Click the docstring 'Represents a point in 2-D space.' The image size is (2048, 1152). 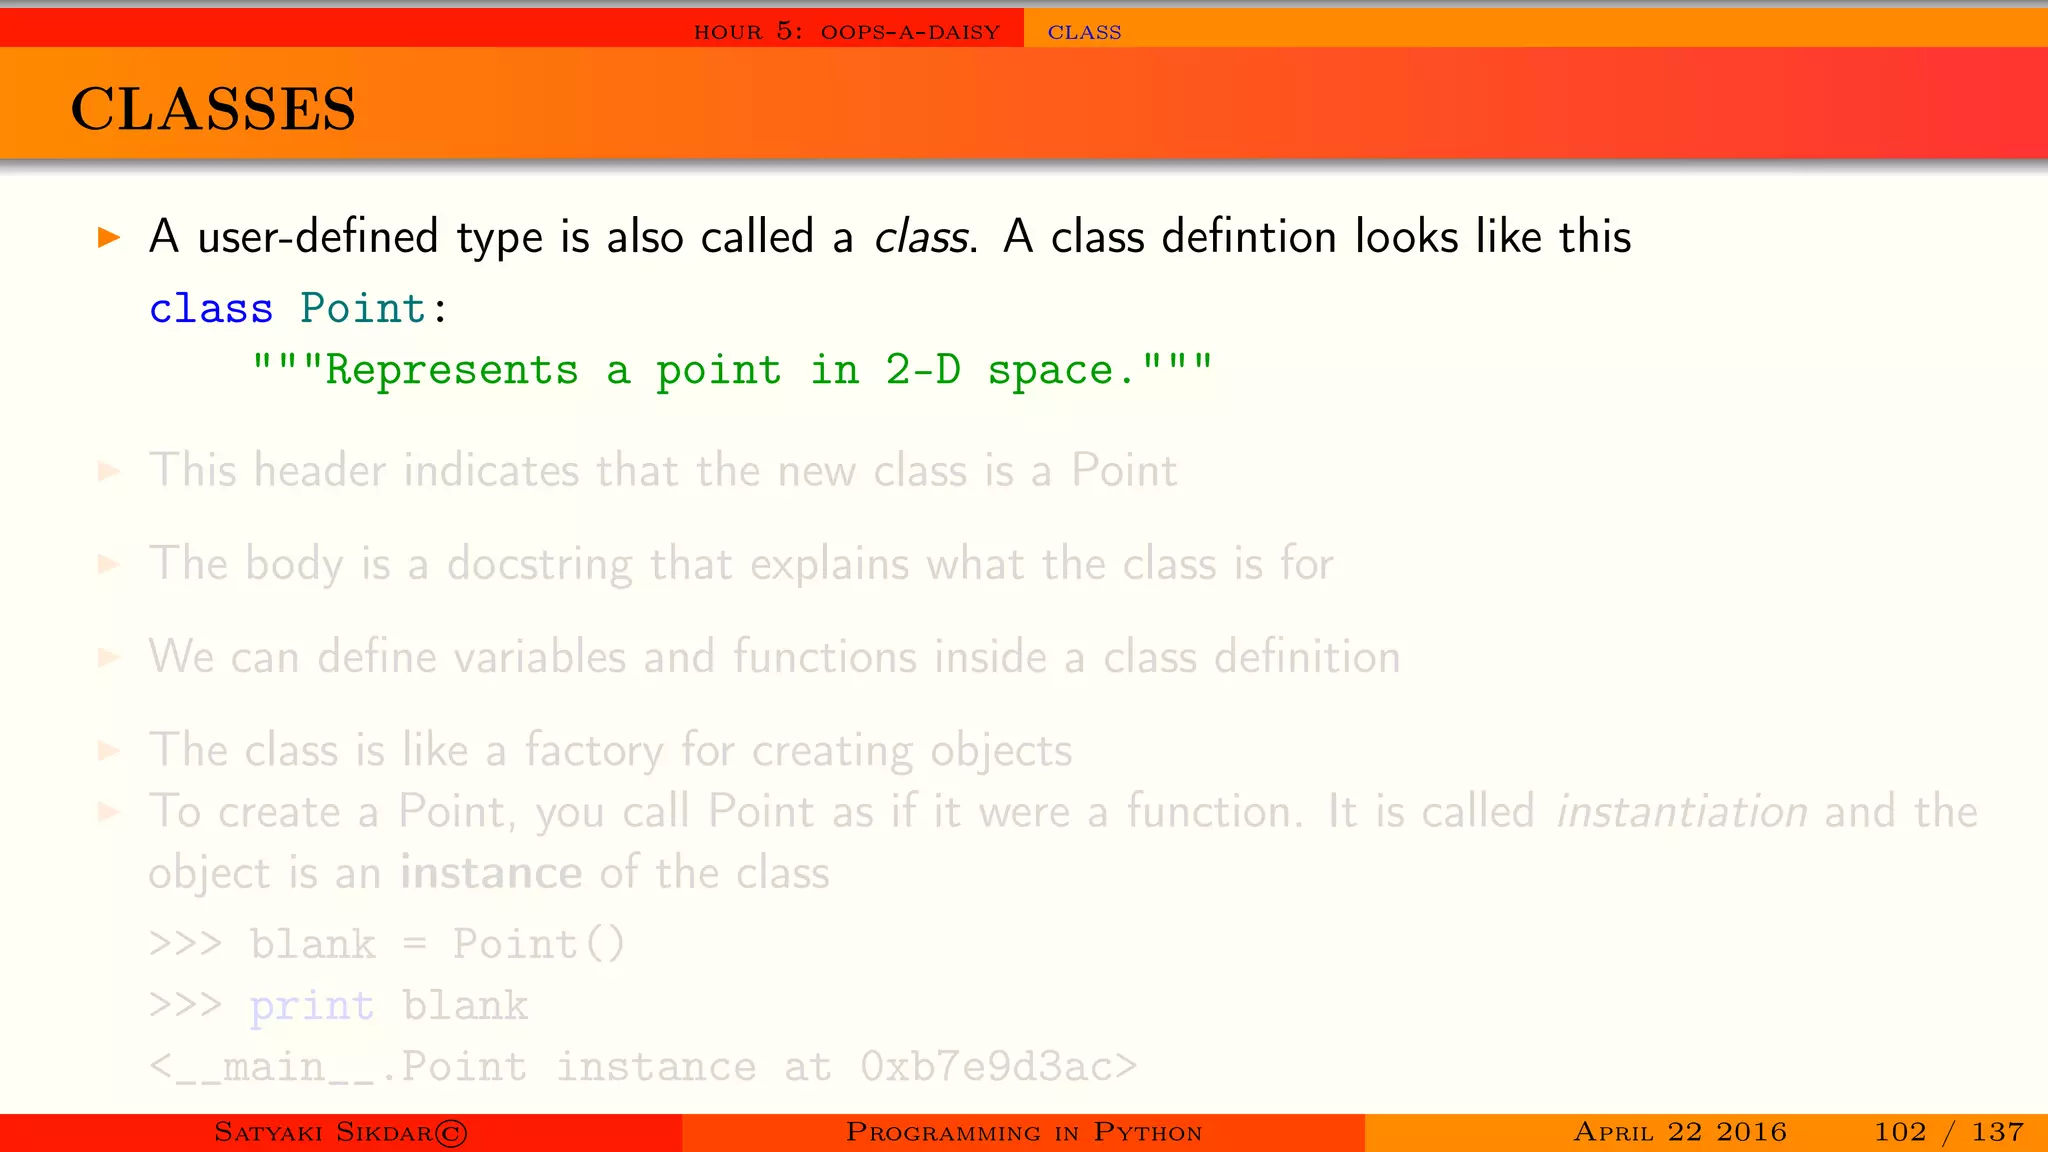(x=732, y=370)
